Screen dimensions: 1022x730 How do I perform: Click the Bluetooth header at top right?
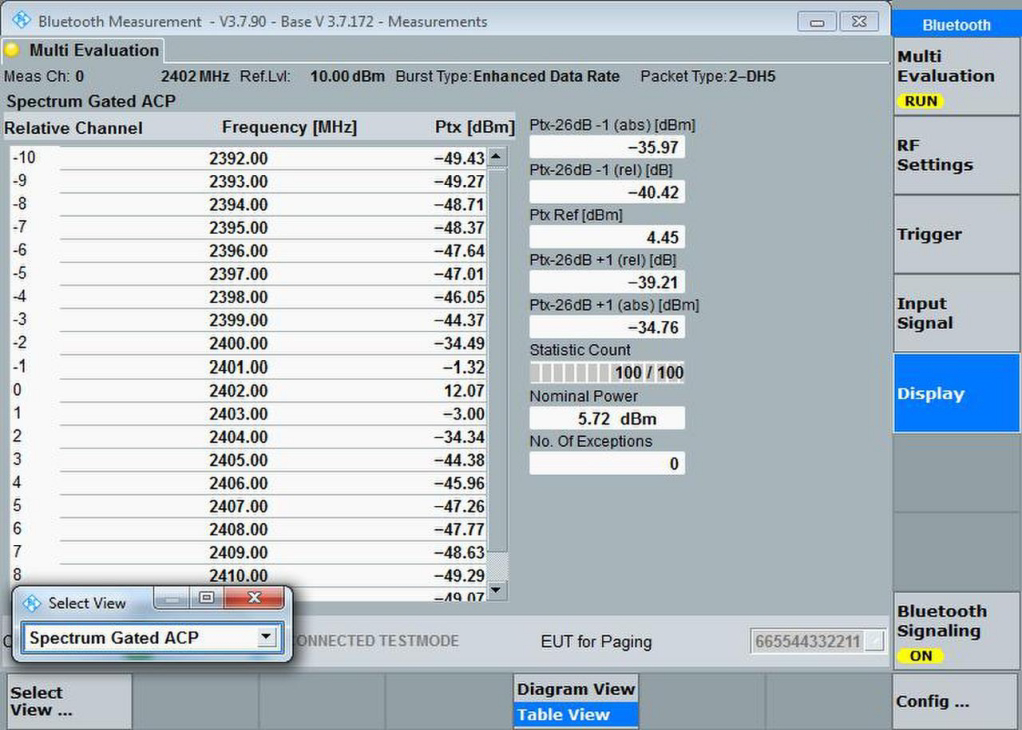pos(956,25)
